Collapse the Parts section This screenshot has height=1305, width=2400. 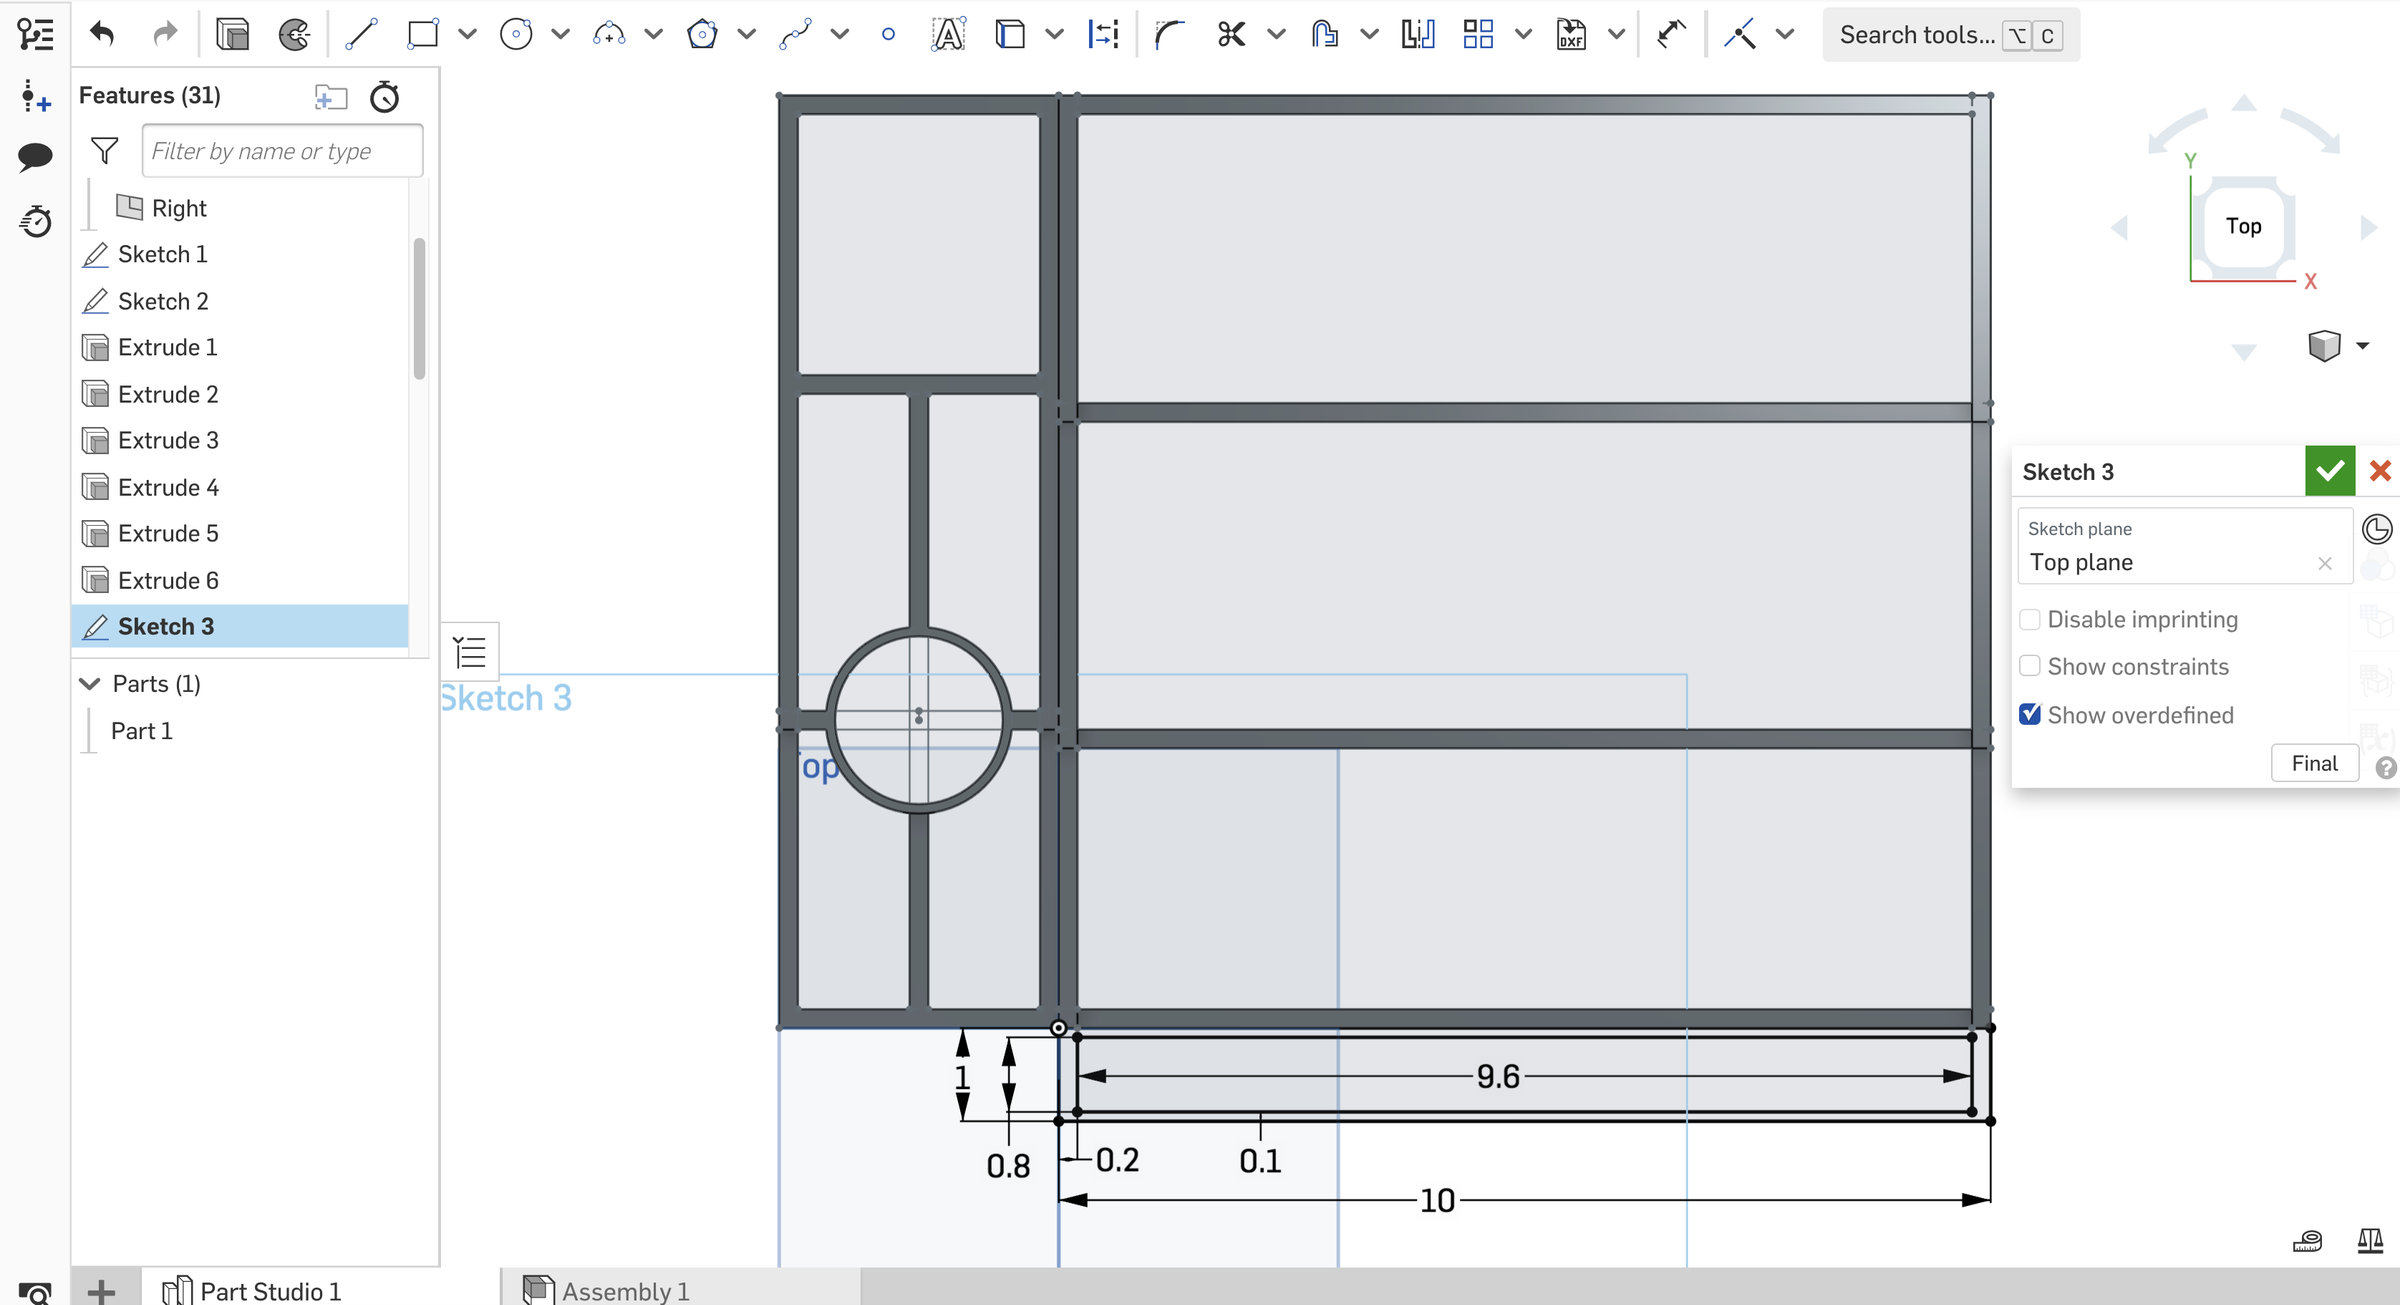(x=90, y=683)
